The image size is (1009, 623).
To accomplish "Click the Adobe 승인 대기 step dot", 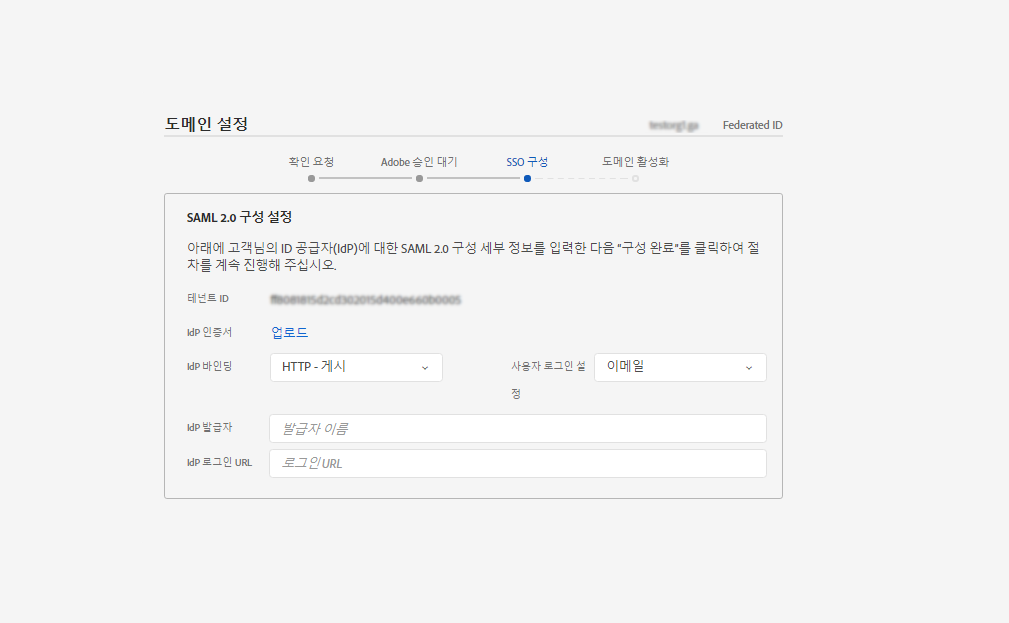I will pyautogui.click(x=419, y=178).
